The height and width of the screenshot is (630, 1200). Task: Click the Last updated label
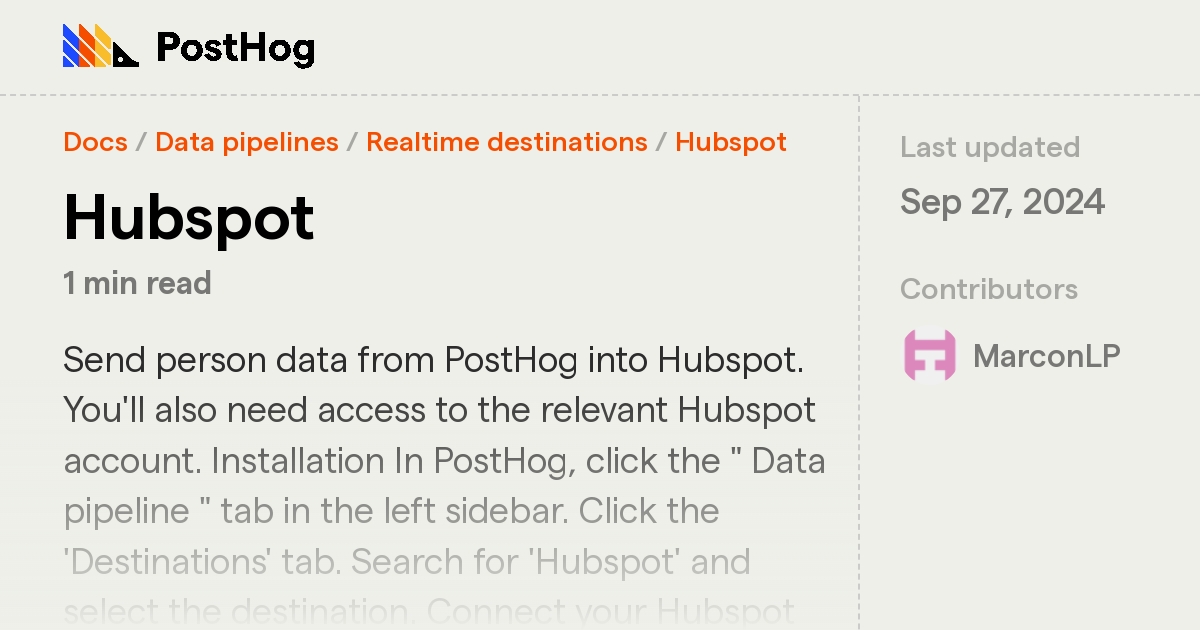point(990,147)
